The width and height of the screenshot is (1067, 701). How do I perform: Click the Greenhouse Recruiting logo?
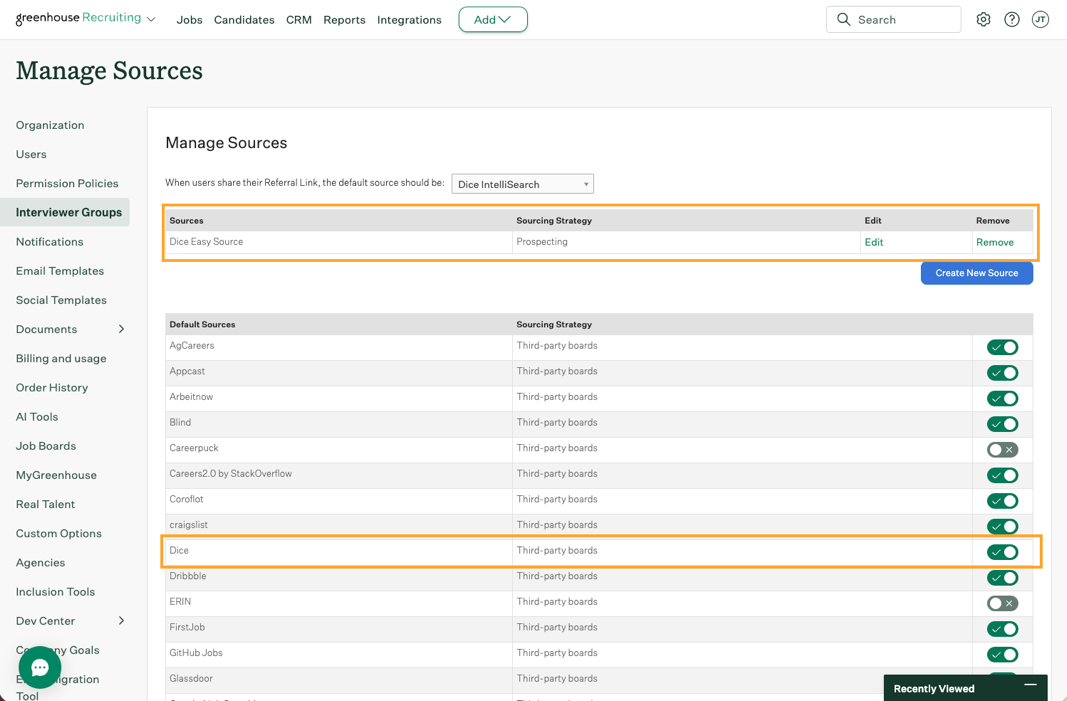[78, 18]
